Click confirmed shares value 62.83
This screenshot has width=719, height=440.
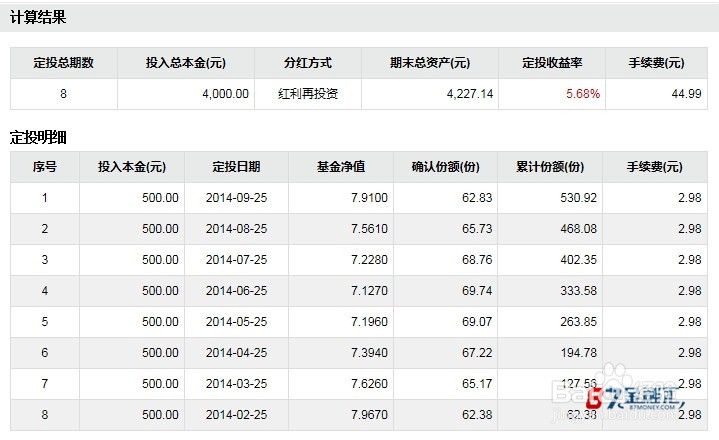click(477, 198)
